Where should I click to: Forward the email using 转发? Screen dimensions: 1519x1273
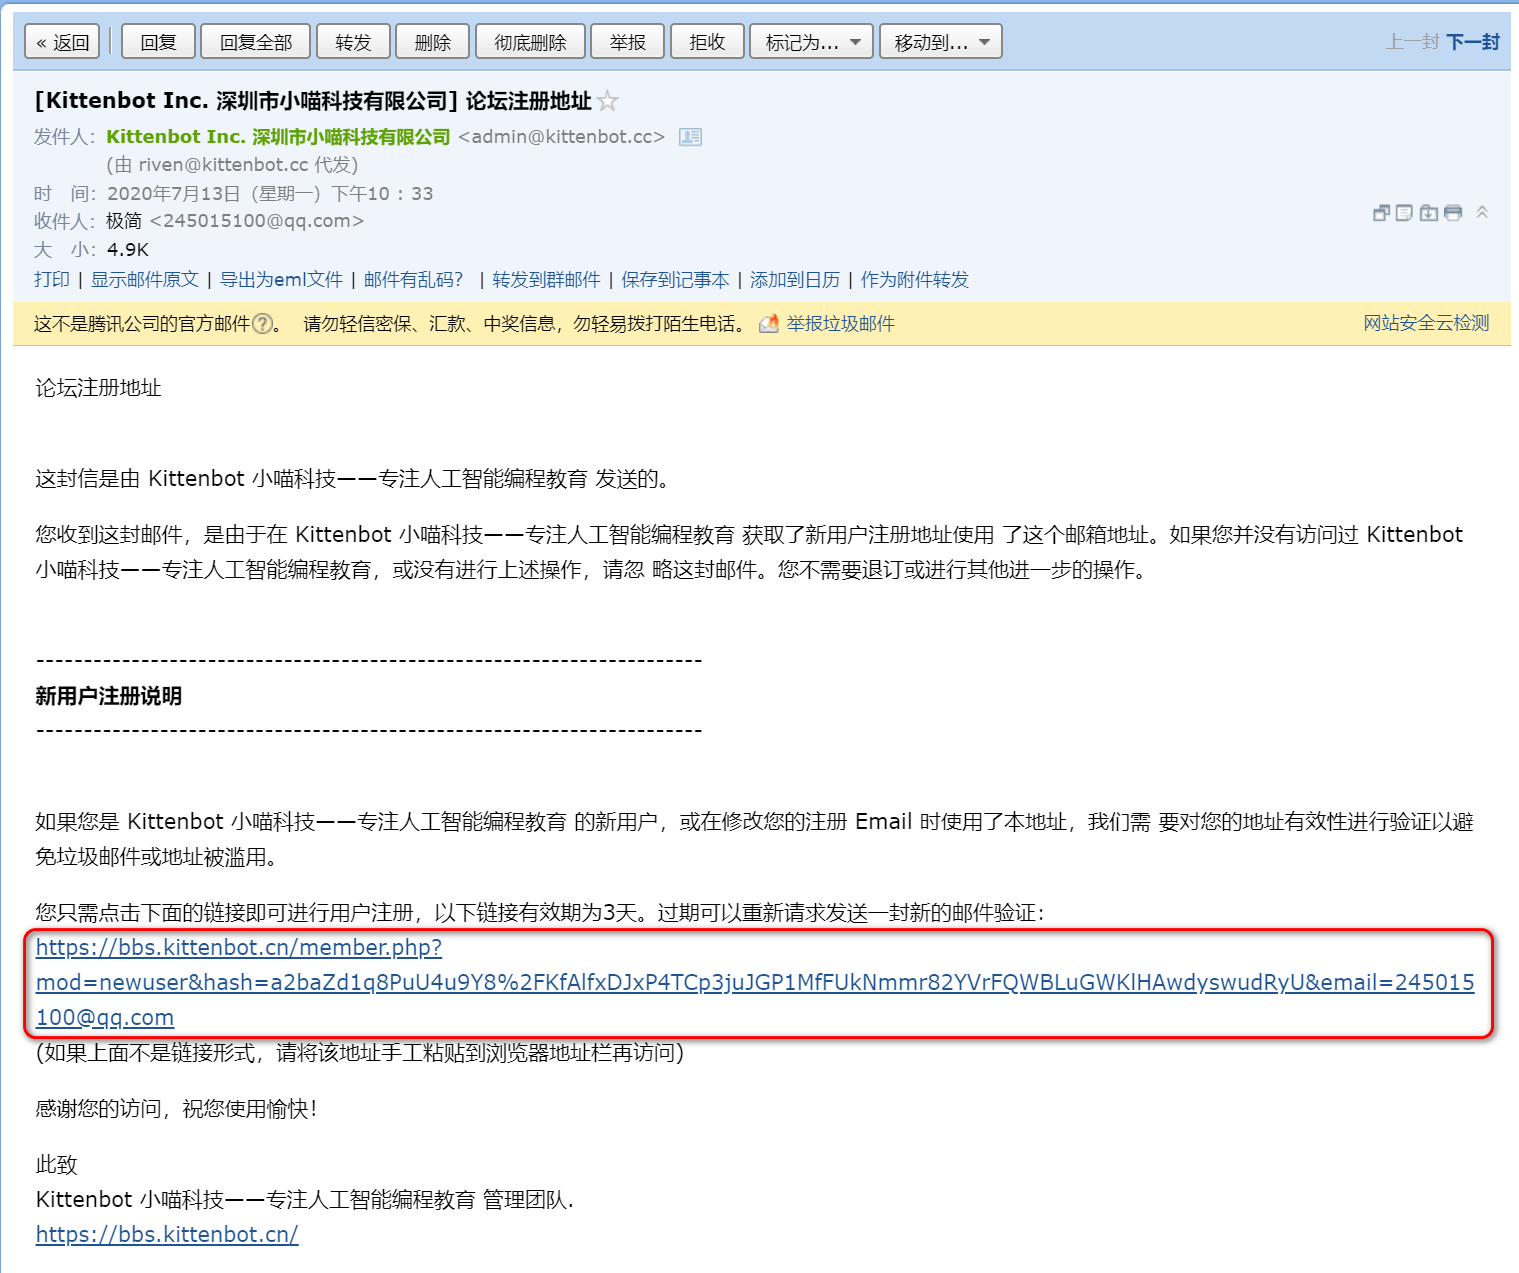click(353, 42)
